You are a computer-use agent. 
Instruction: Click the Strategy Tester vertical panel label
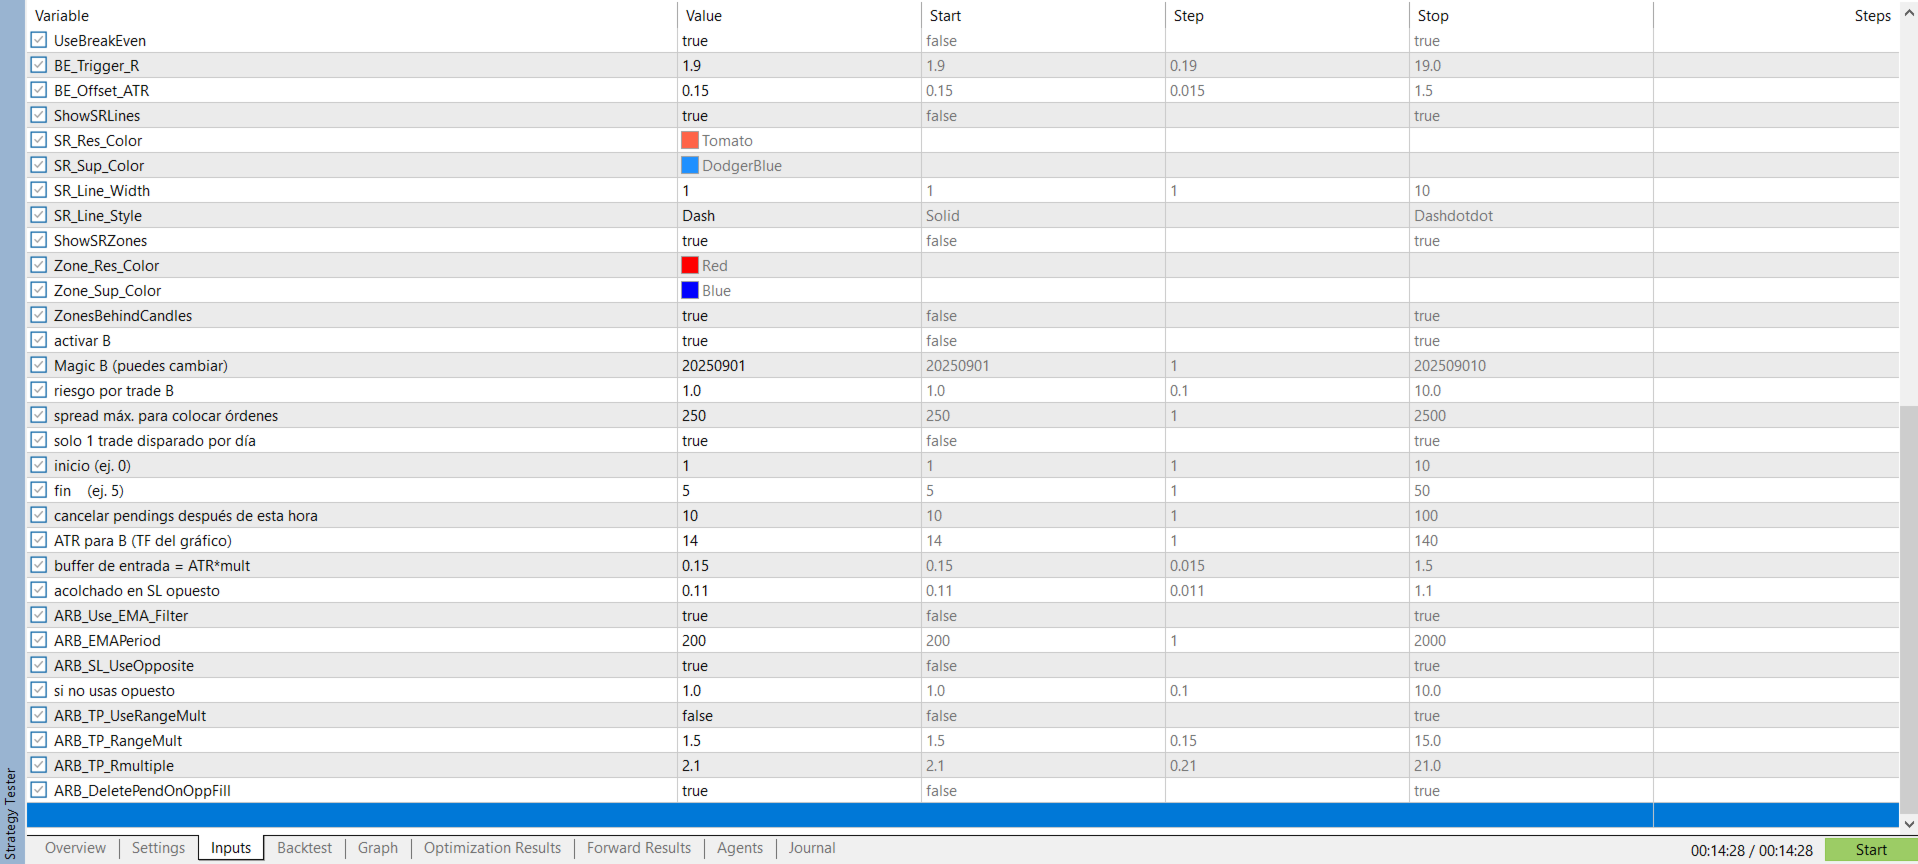pos(11,812)
